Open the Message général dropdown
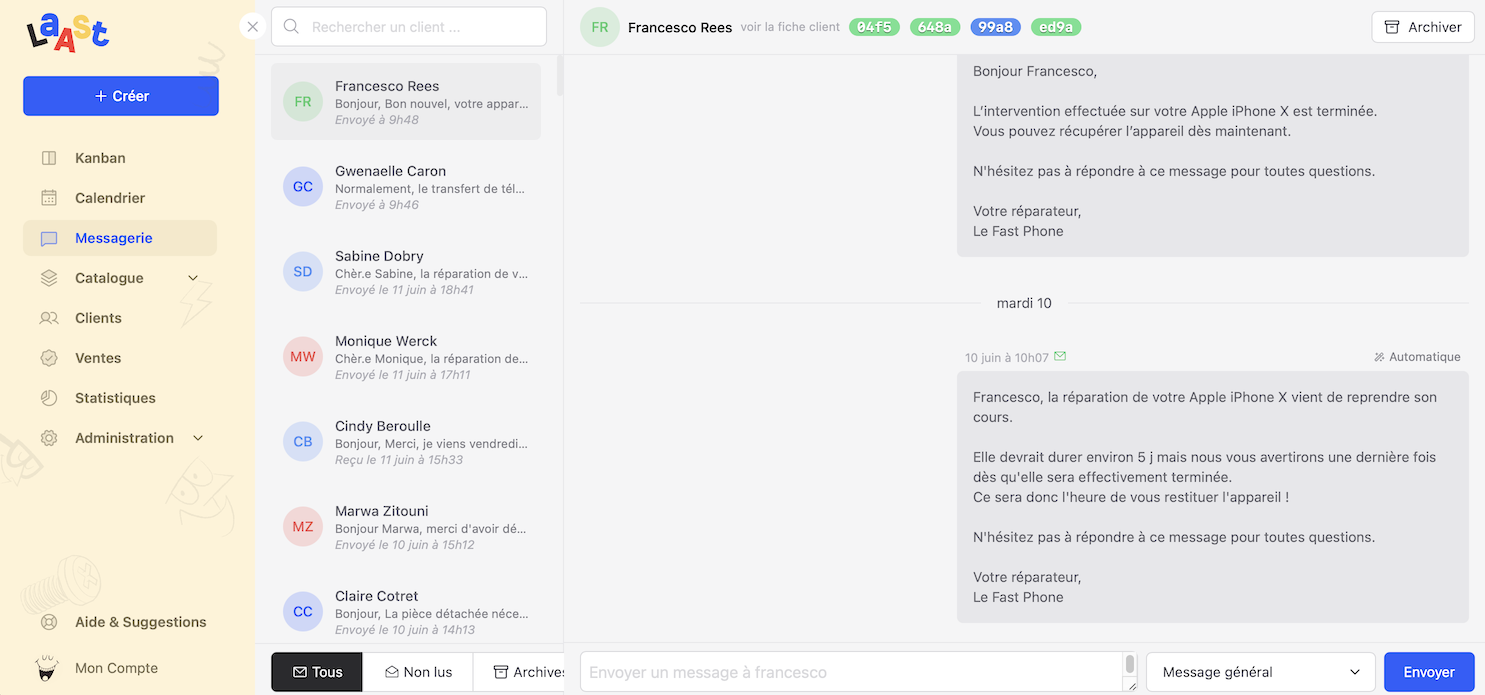This screenshot has height=695, width=1485. tap(1261, 672)
